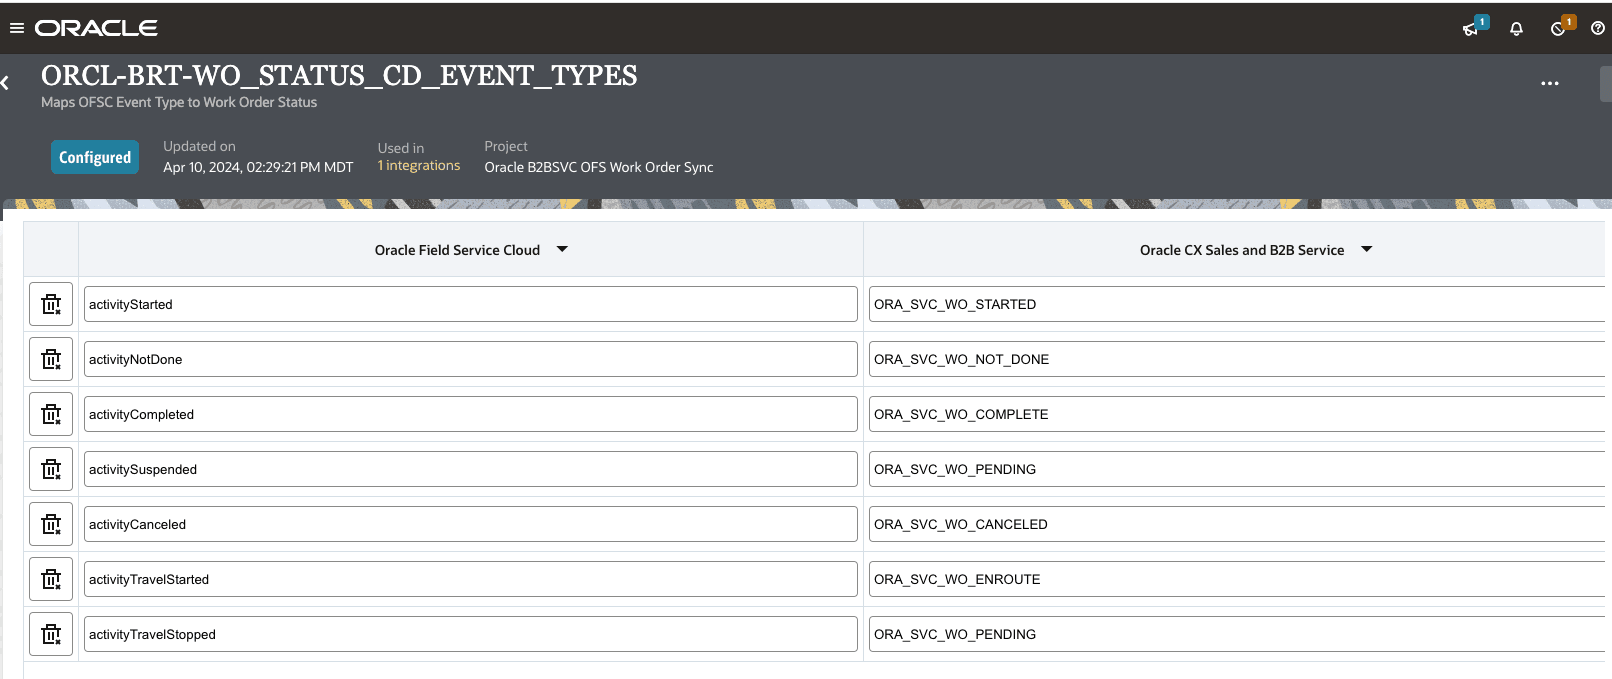Screen dimensions: 1612x679
Task: Open the notifications bell
Action: [1516, 29]
